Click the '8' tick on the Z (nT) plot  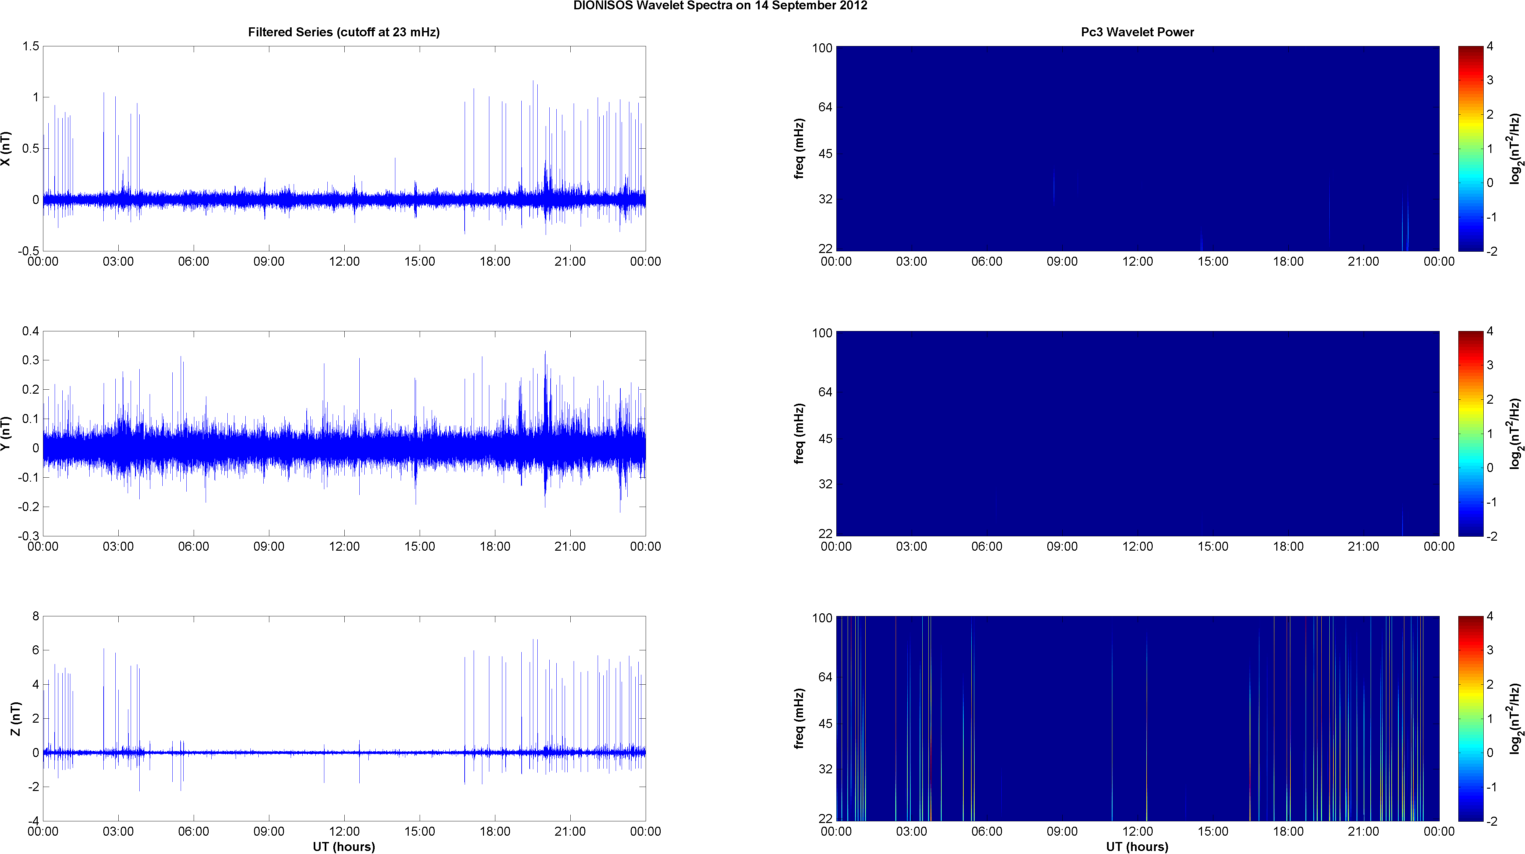[x=35, y=617]
